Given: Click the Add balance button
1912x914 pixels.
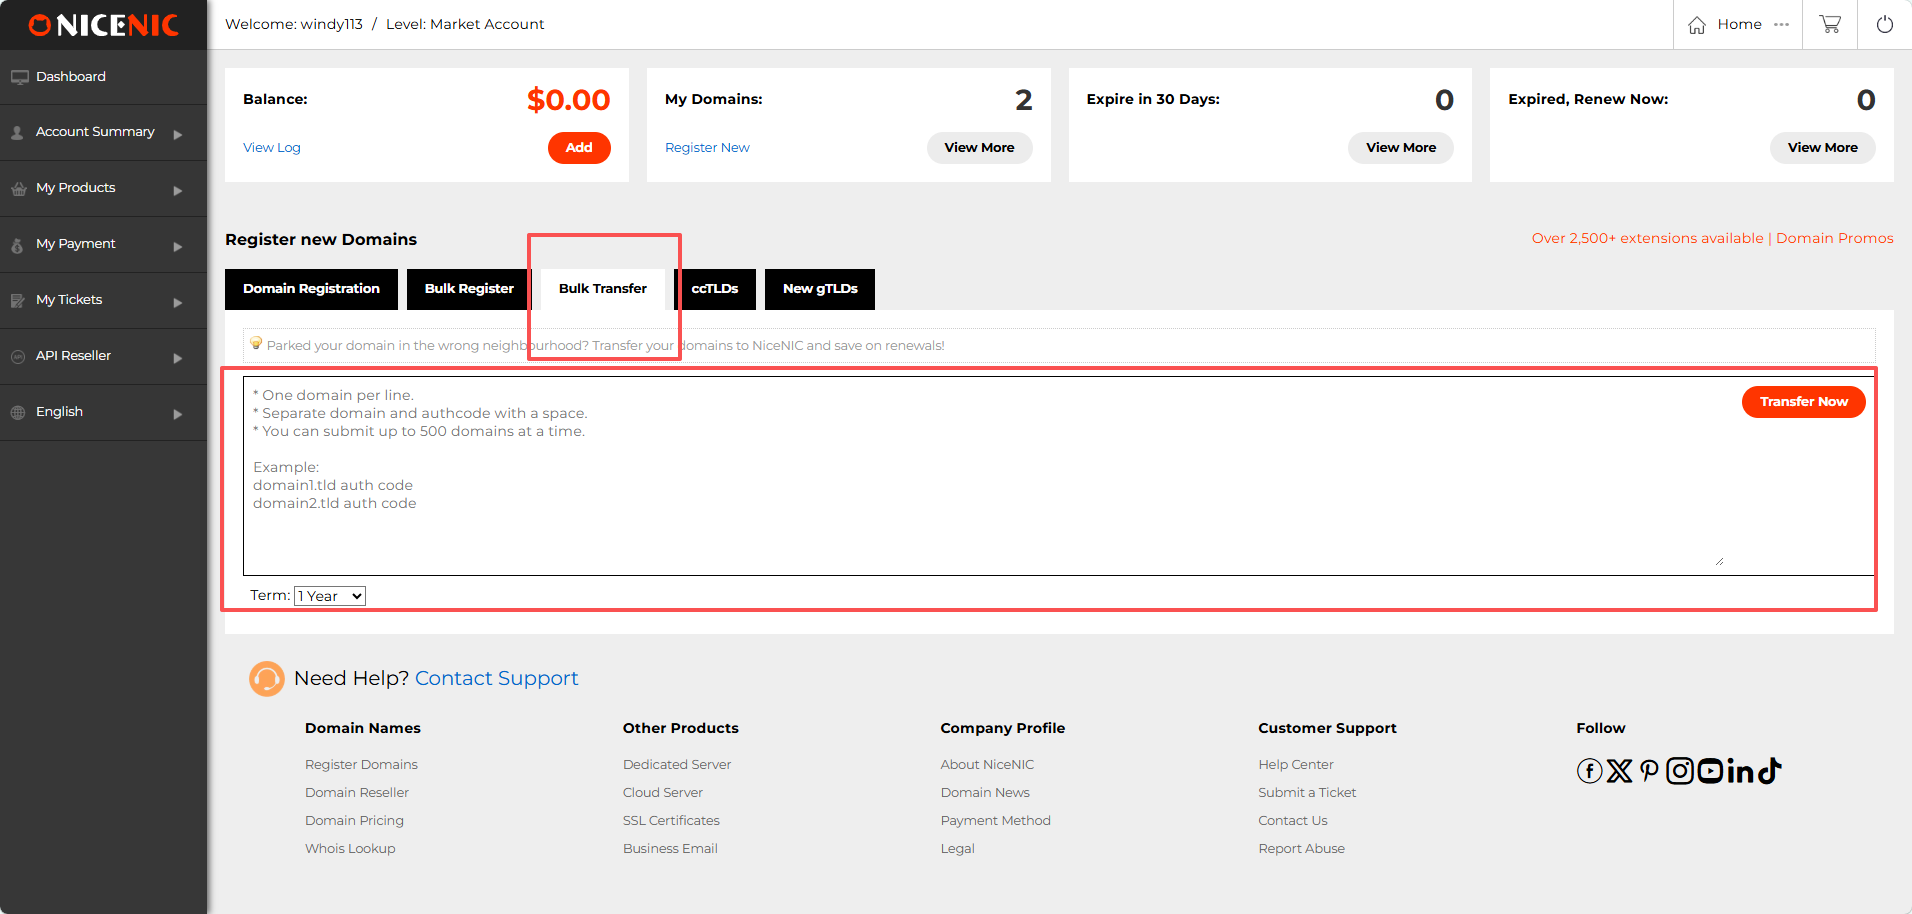Looking at the screenshot, I should pos(579,148).
